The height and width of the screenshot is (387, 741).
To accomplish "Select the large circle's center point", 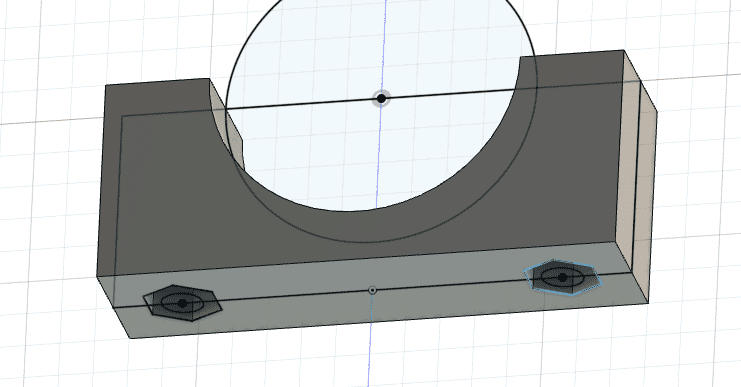I will coord(381,98).
